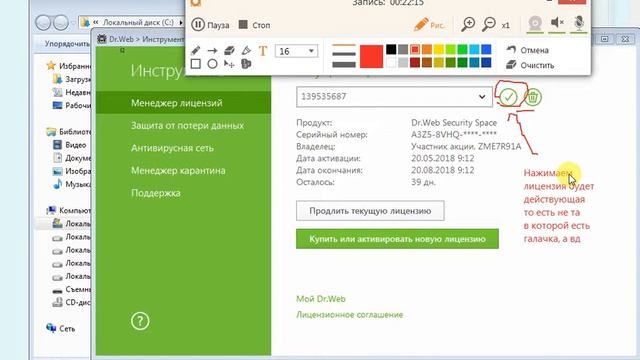Toggle the muted speaker sound

click(x=557, y=22)
